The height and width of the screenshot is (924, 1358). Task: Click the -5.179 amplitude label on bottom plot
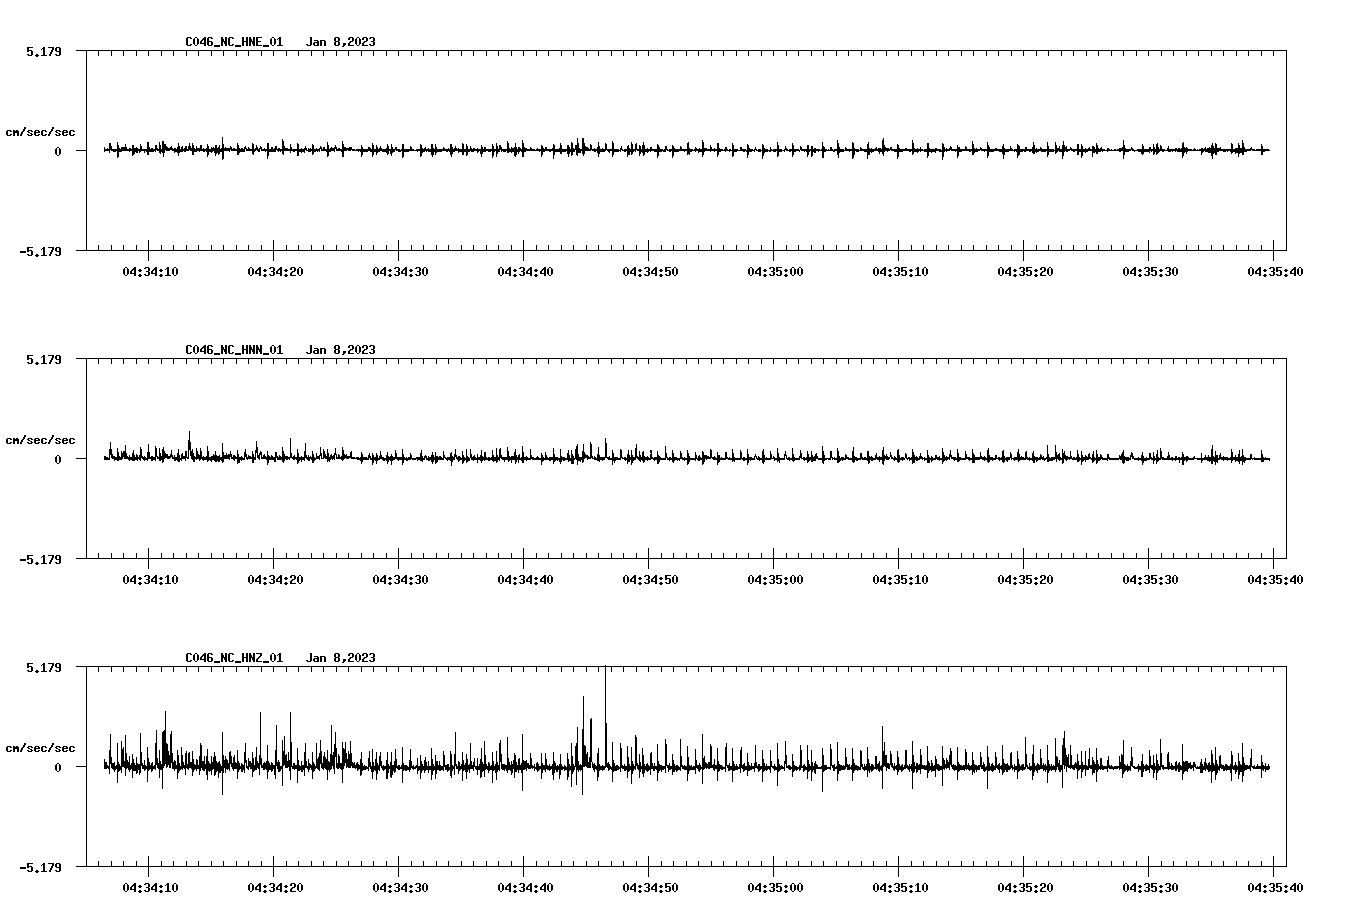tap(44, 866)
